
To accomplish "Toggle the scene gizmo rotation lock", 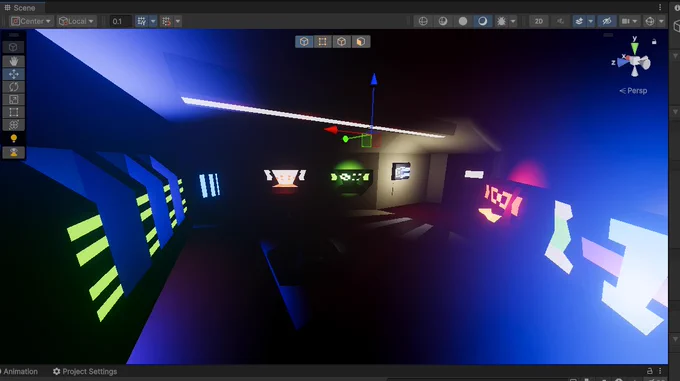I will pos(654,42).
